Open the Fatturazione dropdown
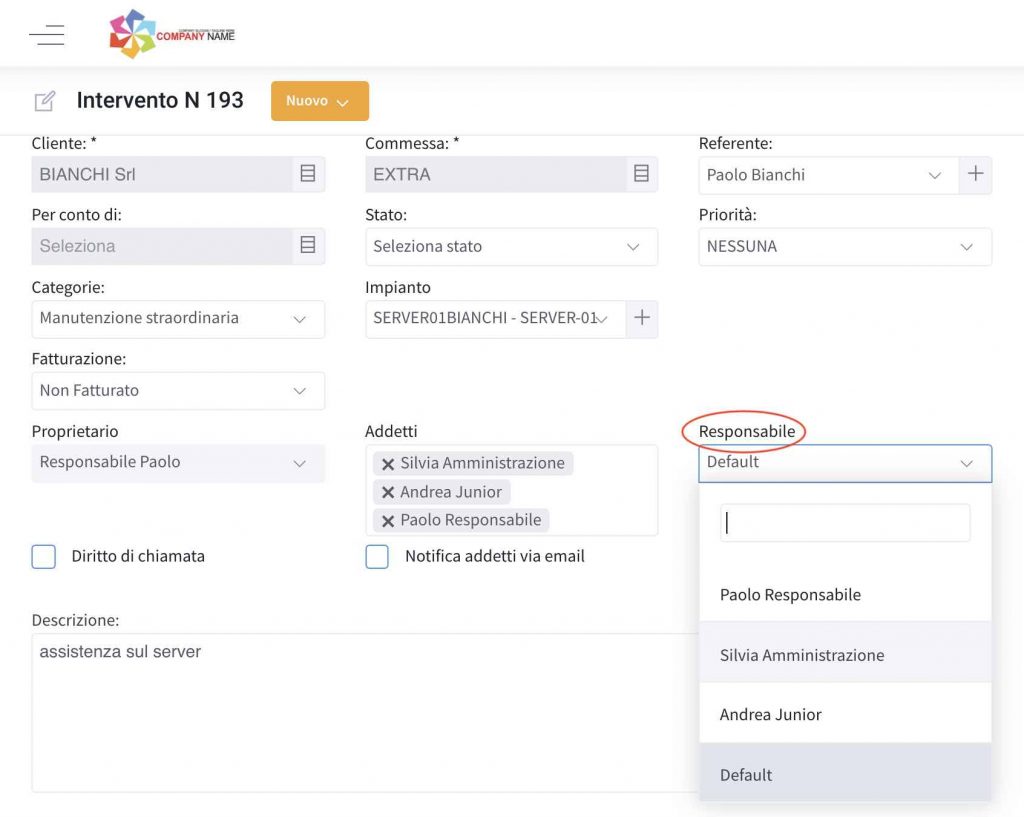Viewport: 1024px width, 817px height. [x=178, y=391]
